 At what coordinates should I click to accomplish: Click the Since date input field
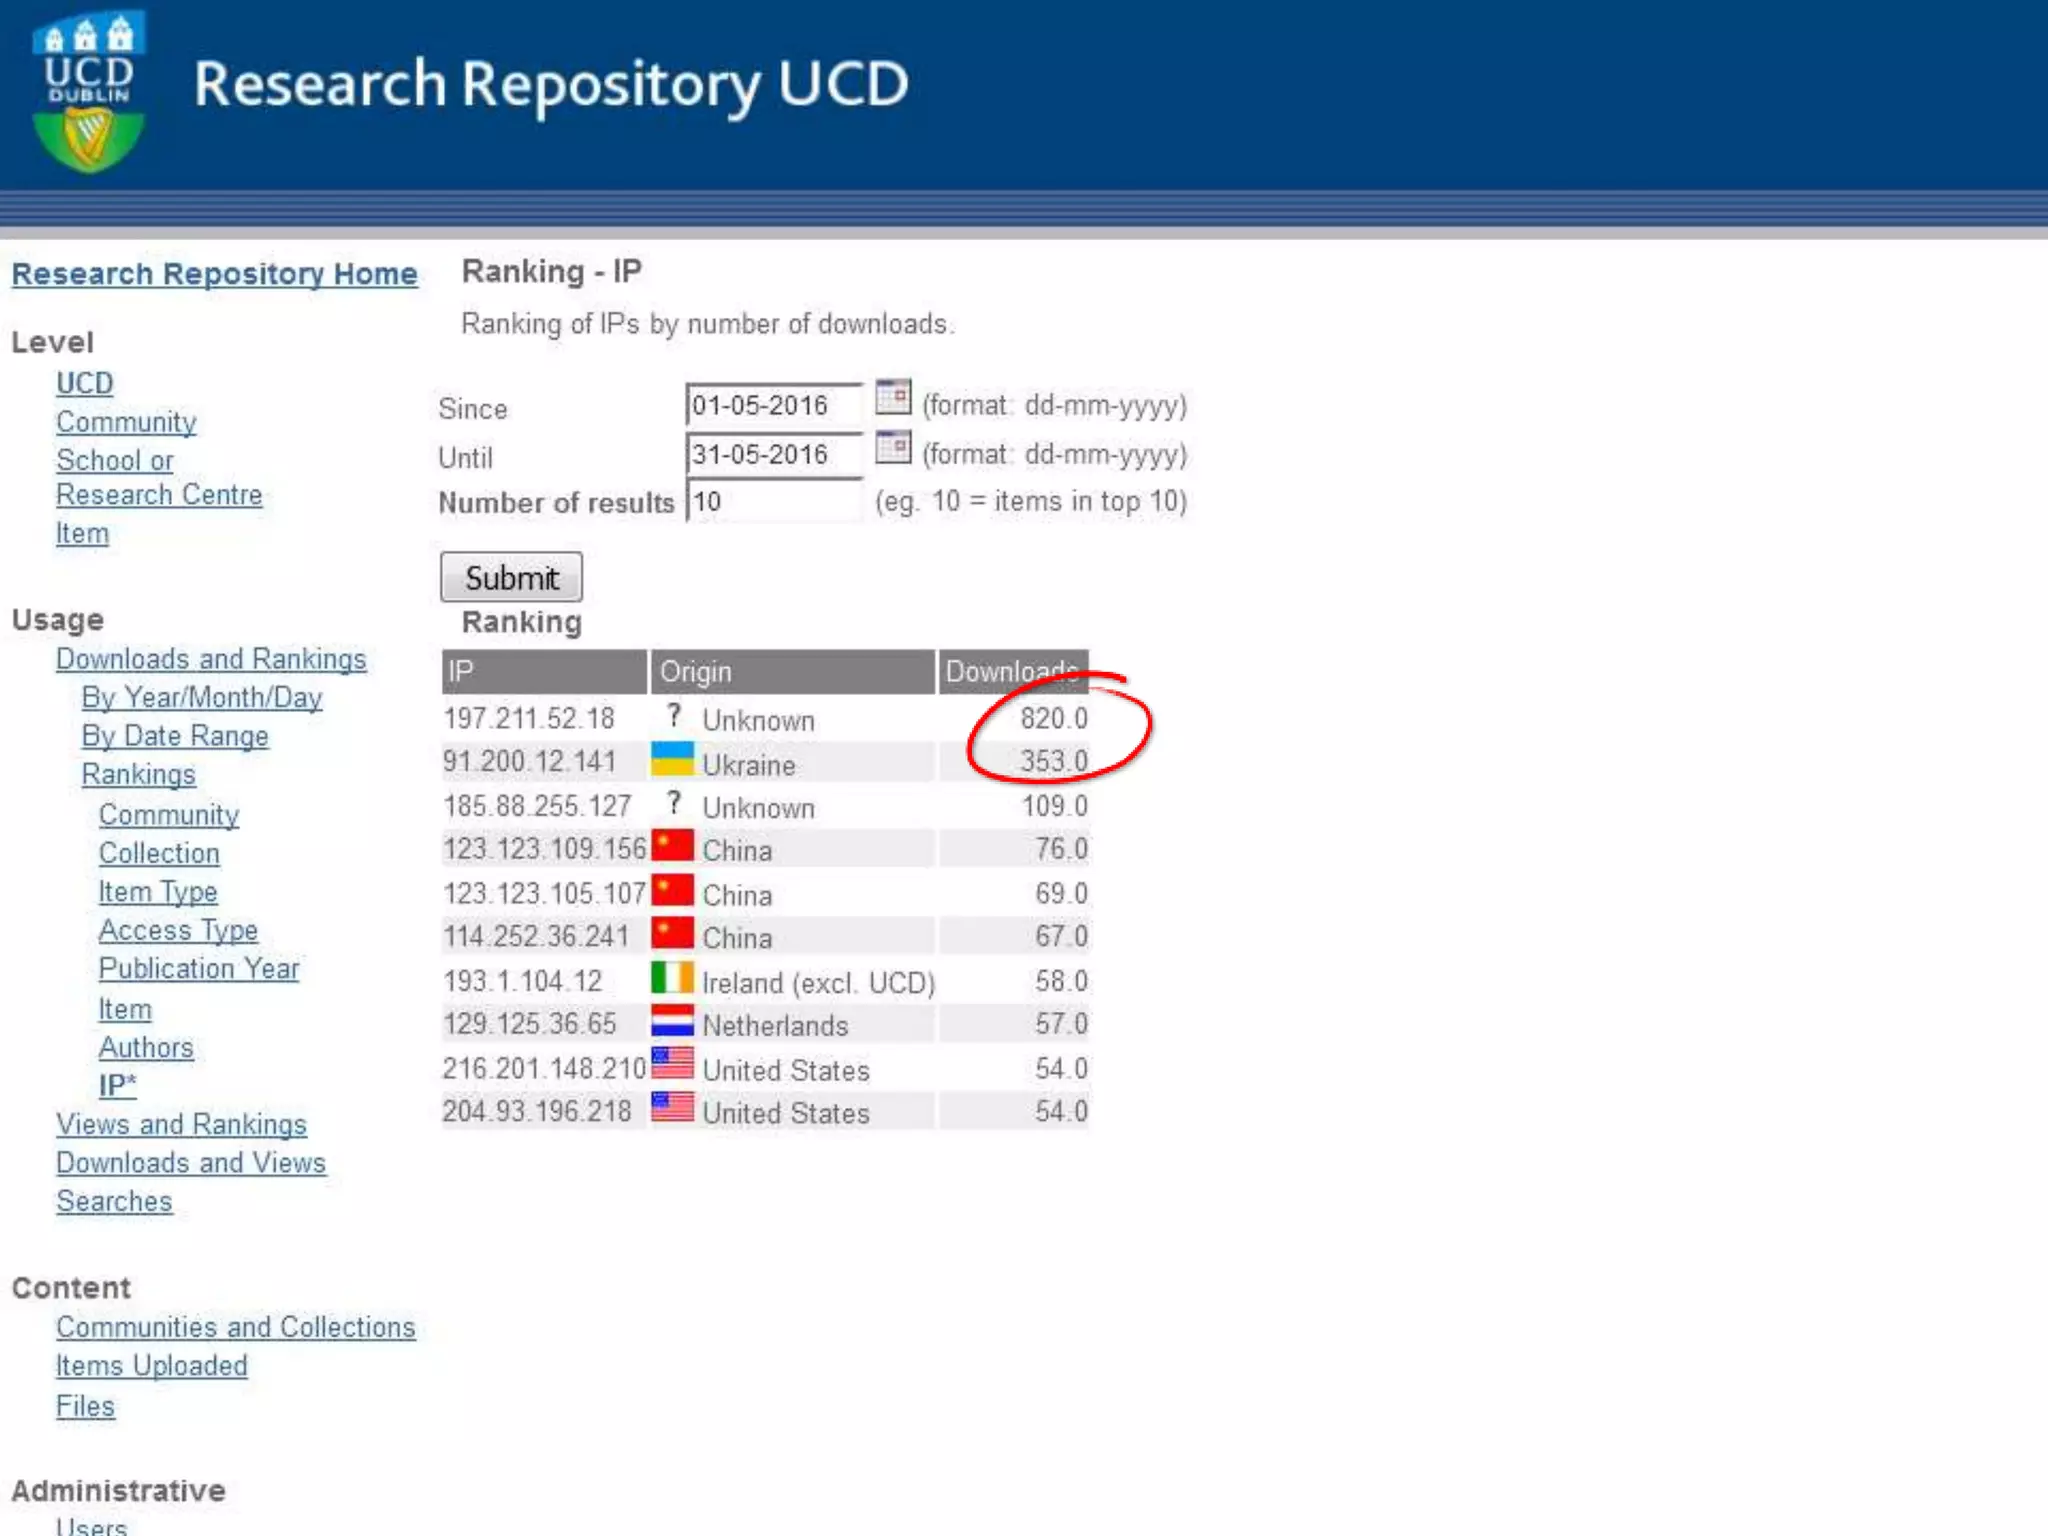[773, 406]
